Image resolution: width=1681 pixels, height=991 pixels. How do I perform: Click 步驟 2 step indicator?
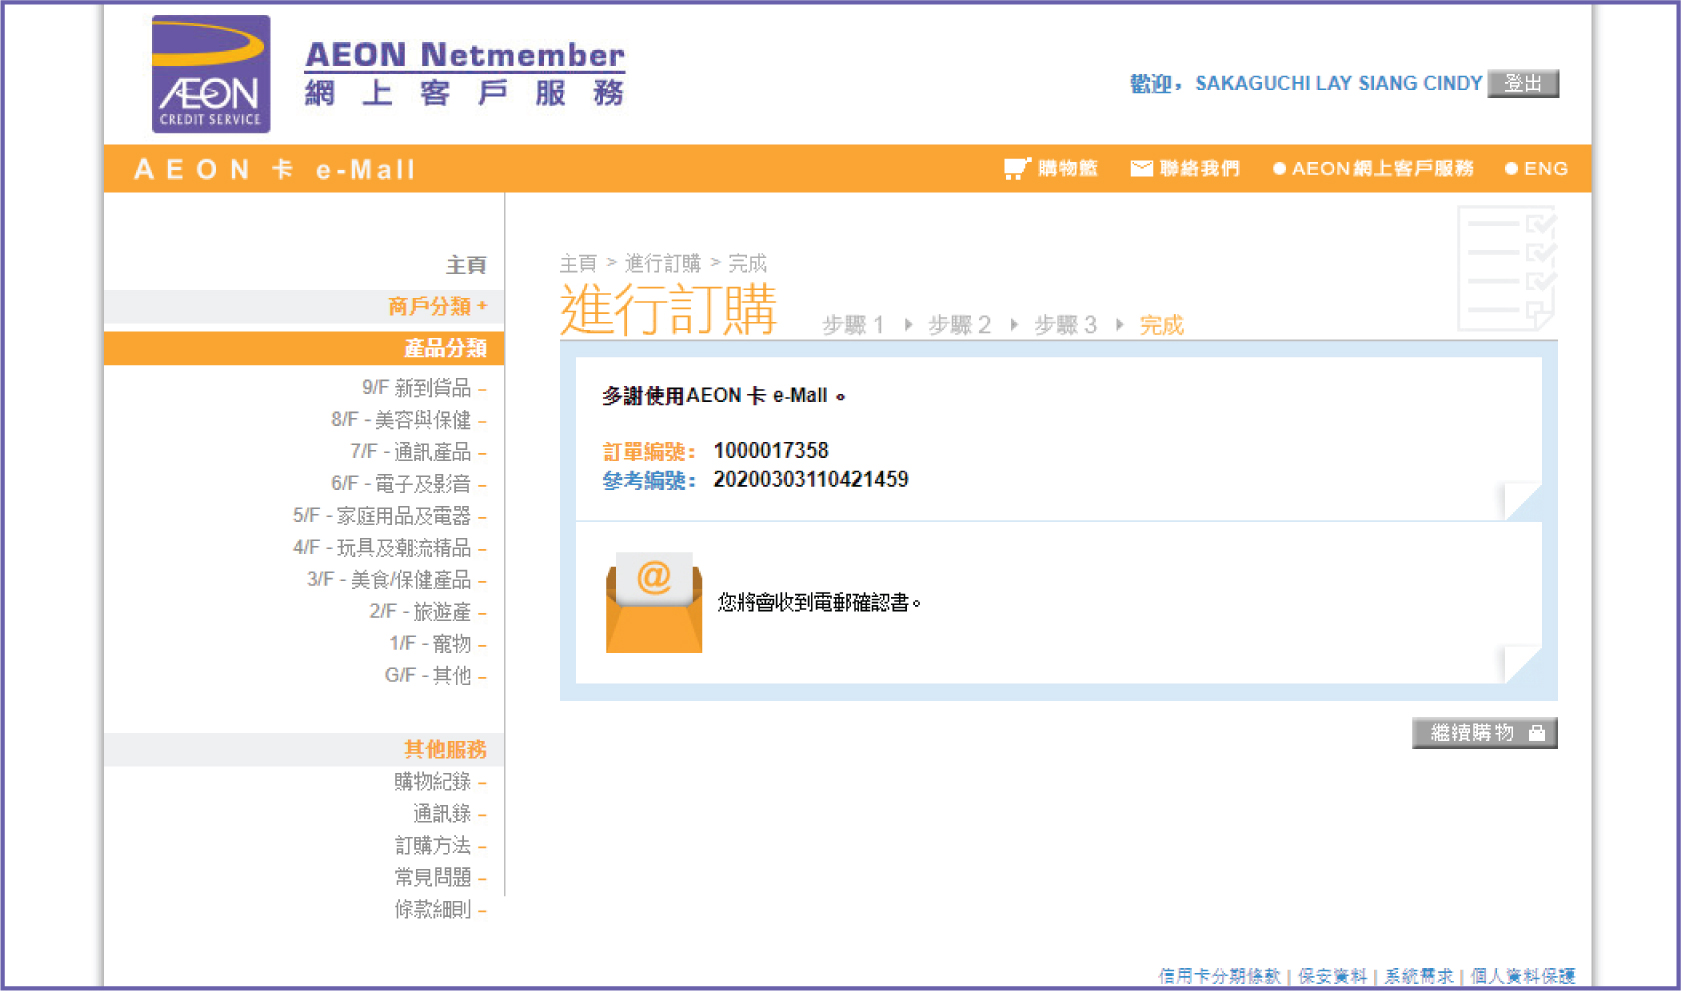click(x=959, y=325)
